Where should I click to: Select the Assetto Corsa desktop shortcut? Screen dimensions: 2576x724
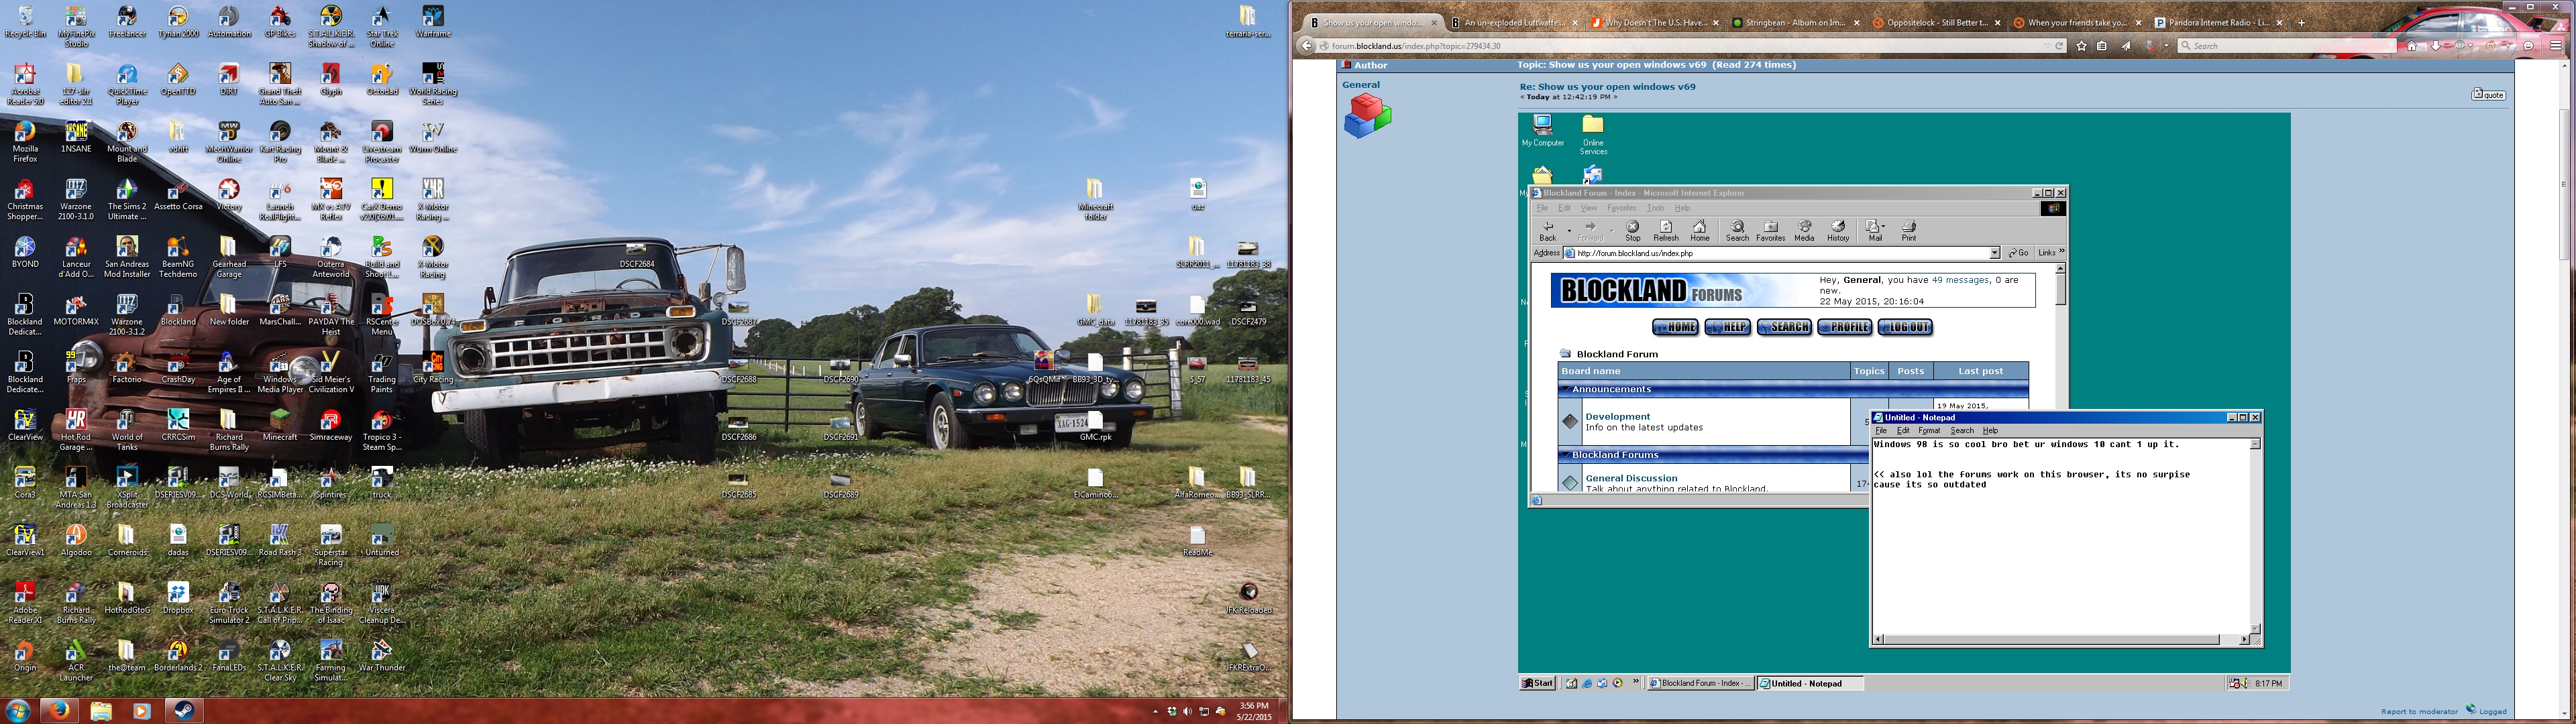(178, 195)
